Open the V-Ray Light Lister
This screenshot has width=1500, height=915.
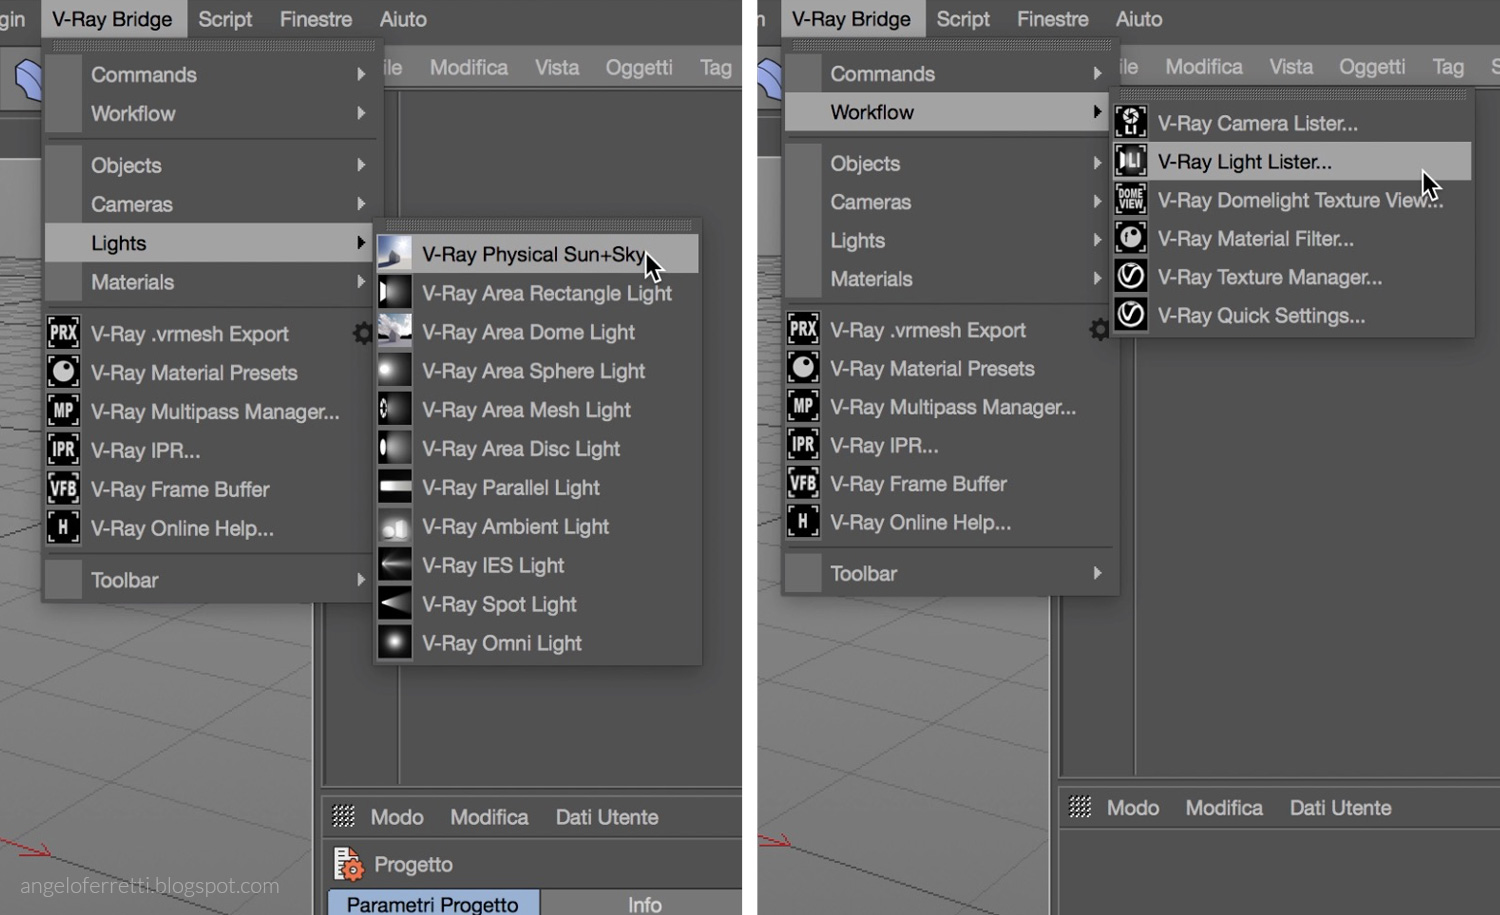pyautogui.click(x=1292, y=161)
